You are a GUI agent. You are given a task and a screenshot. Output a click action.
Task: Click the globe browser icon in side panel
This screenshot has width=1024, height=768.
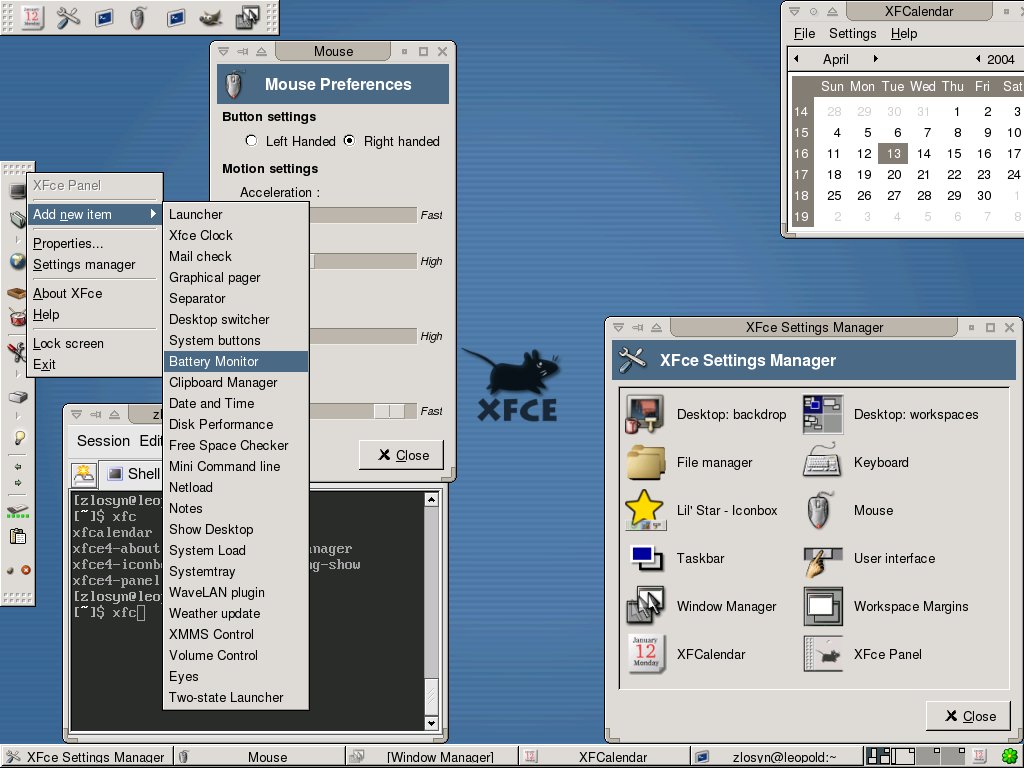click(17, 262)
